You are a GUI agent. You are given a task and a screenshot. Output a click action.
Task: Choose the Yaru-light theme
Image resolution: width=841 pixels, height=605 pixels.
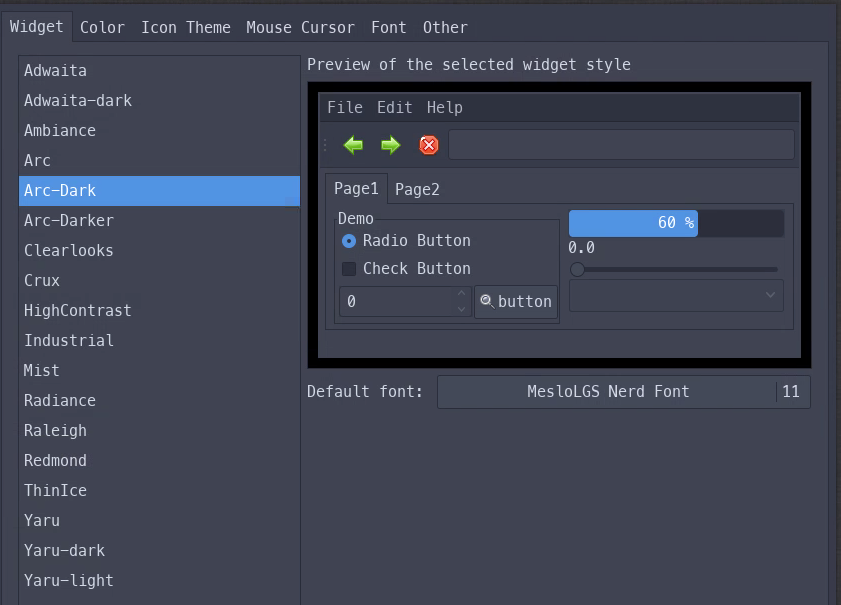pos(159,581)
